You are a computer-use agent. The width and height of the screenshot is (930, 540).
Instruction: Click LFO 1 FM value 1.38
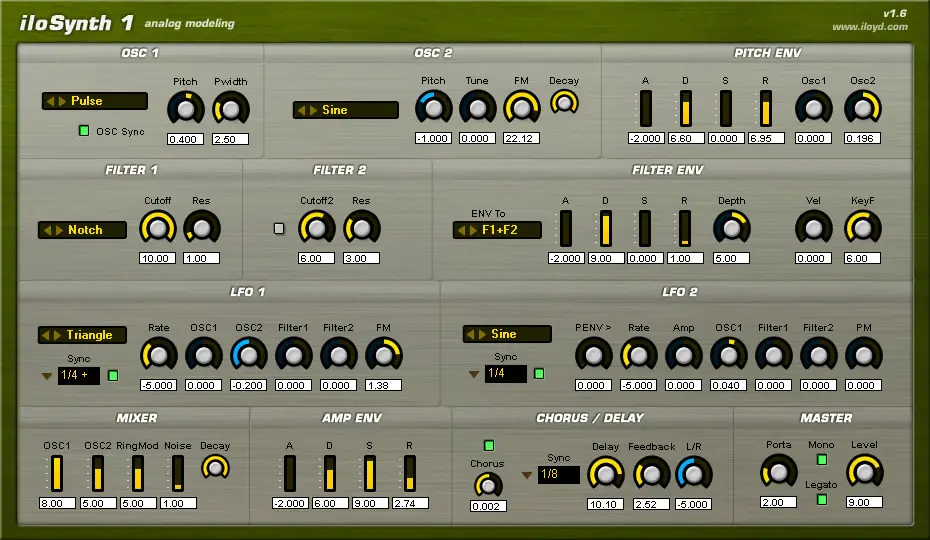[x=383, y=385]
